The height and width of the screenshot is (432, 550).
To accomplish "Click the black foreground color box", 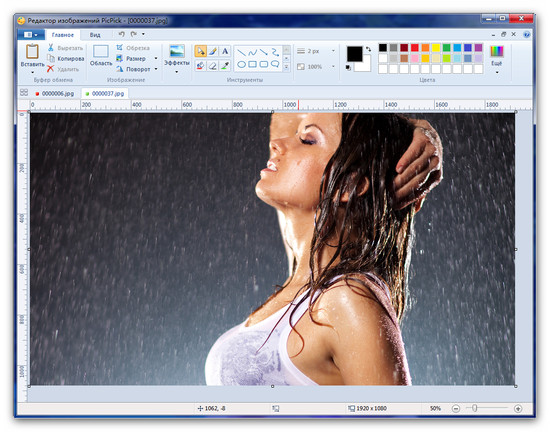I will (x=354, y=54).
